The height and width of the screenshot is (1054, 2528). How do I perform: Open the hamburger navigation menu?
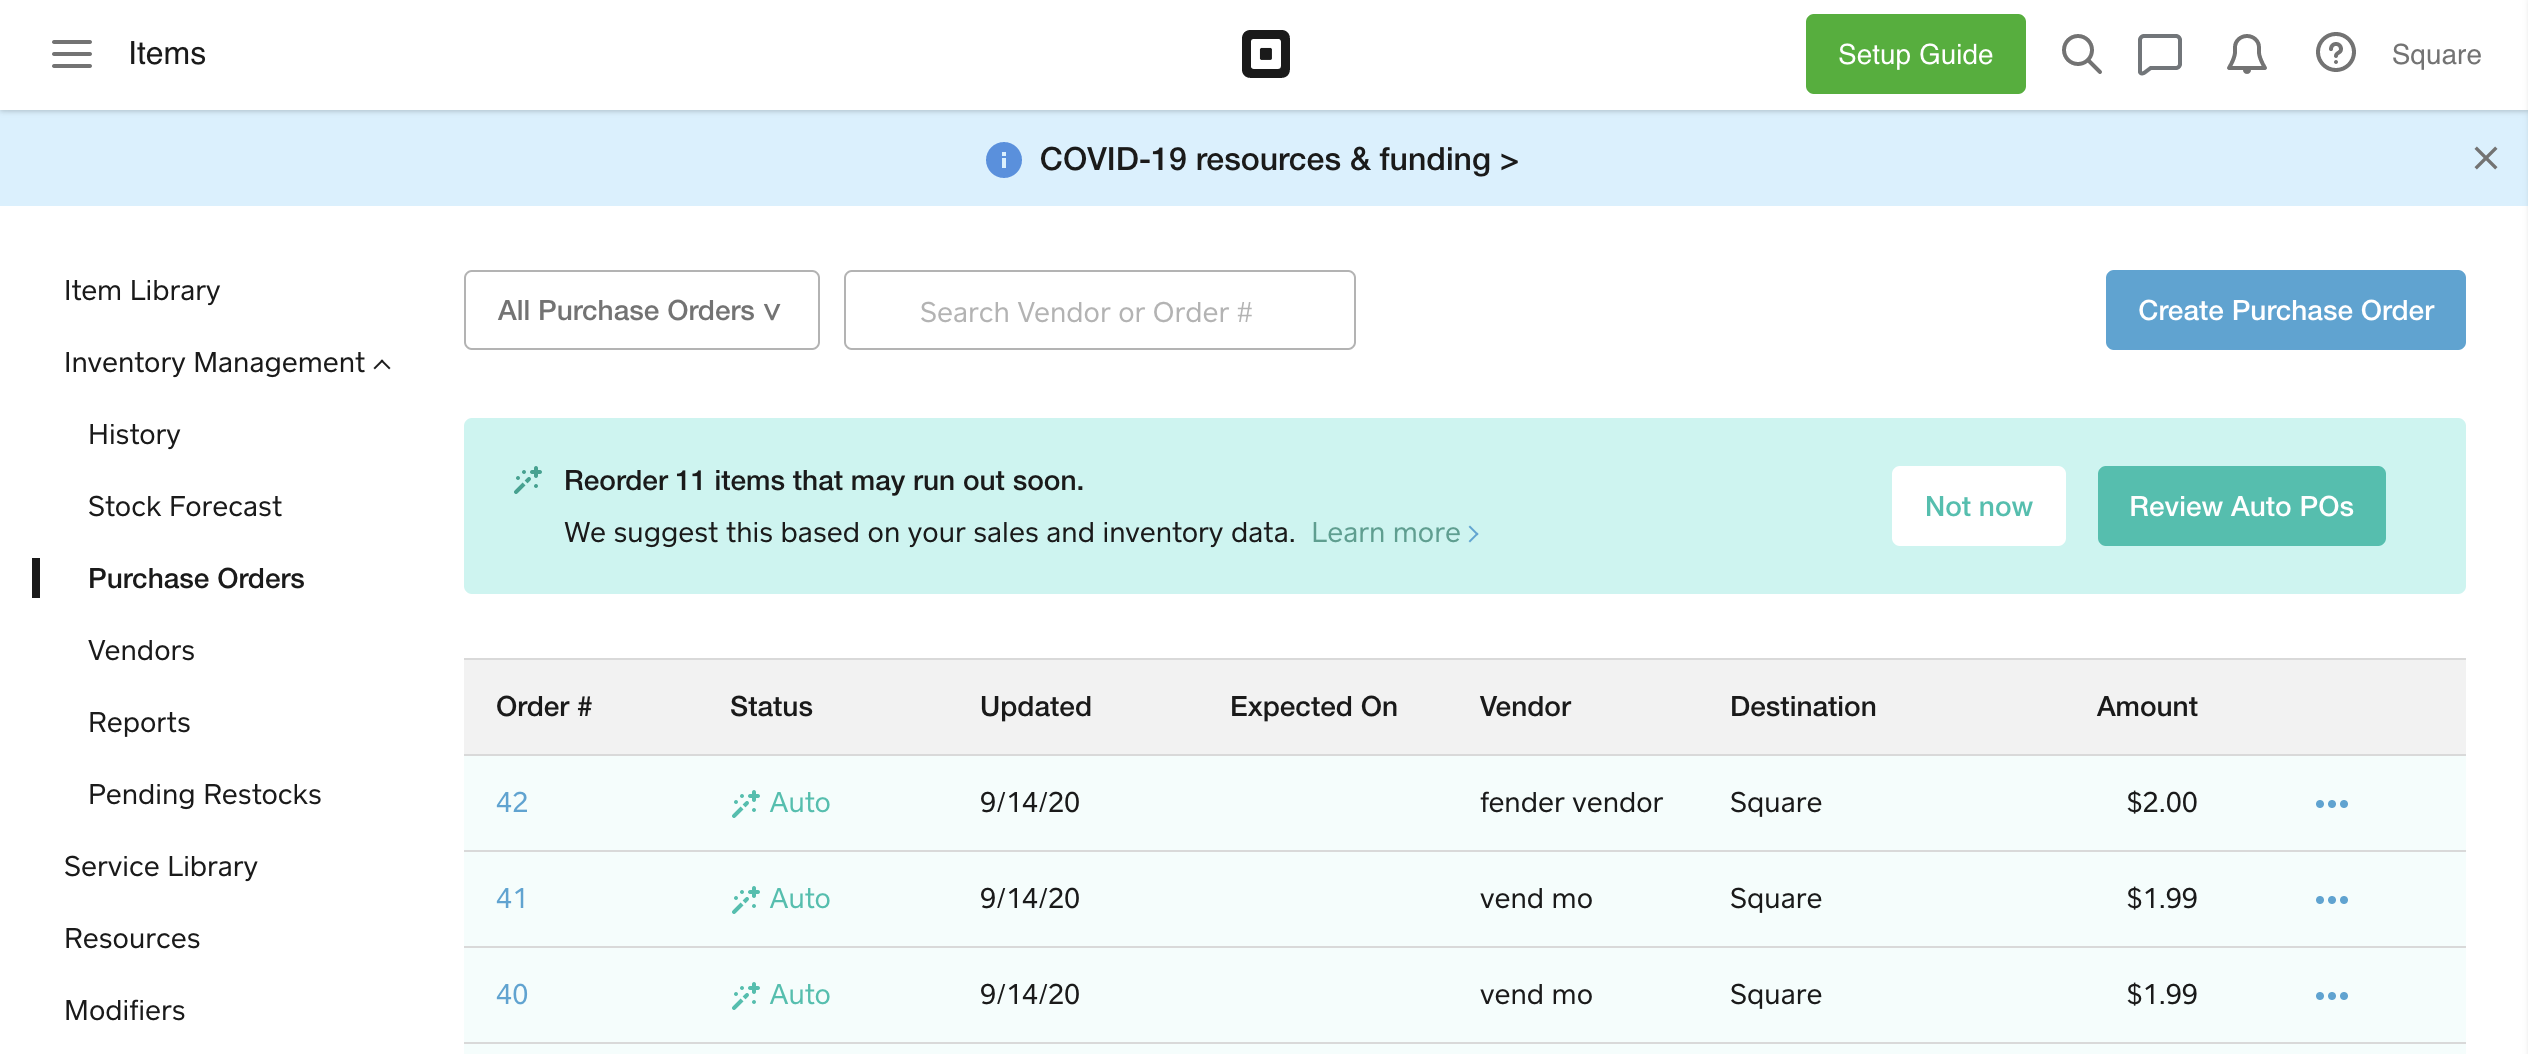[72, 54]
